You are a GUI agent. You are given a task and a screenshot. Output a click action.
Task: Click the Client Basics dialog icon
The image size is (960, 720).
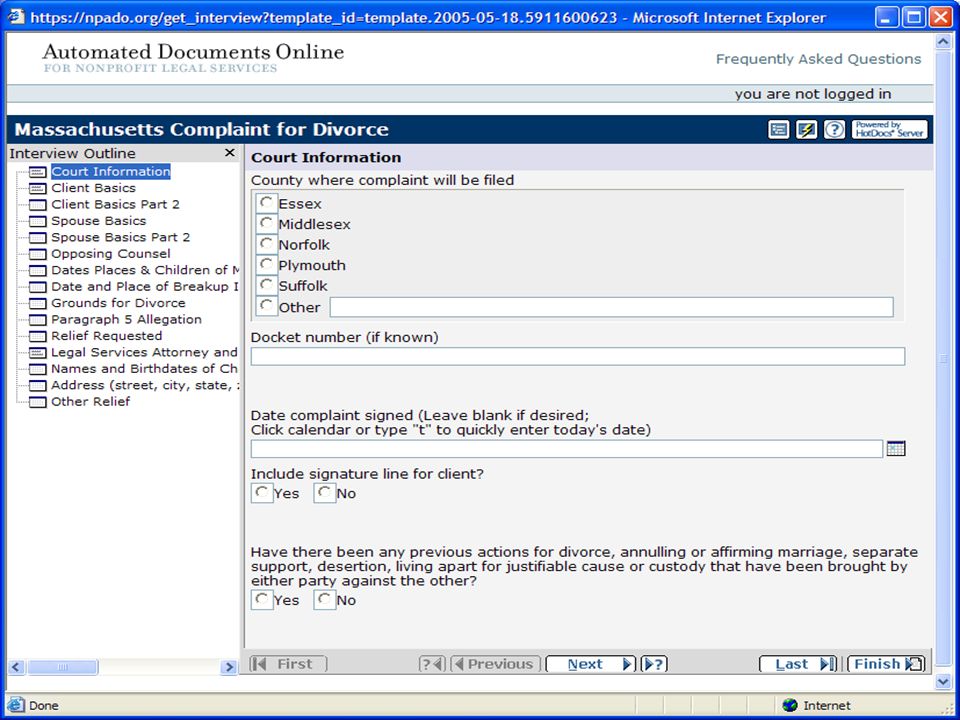[37, 189]
